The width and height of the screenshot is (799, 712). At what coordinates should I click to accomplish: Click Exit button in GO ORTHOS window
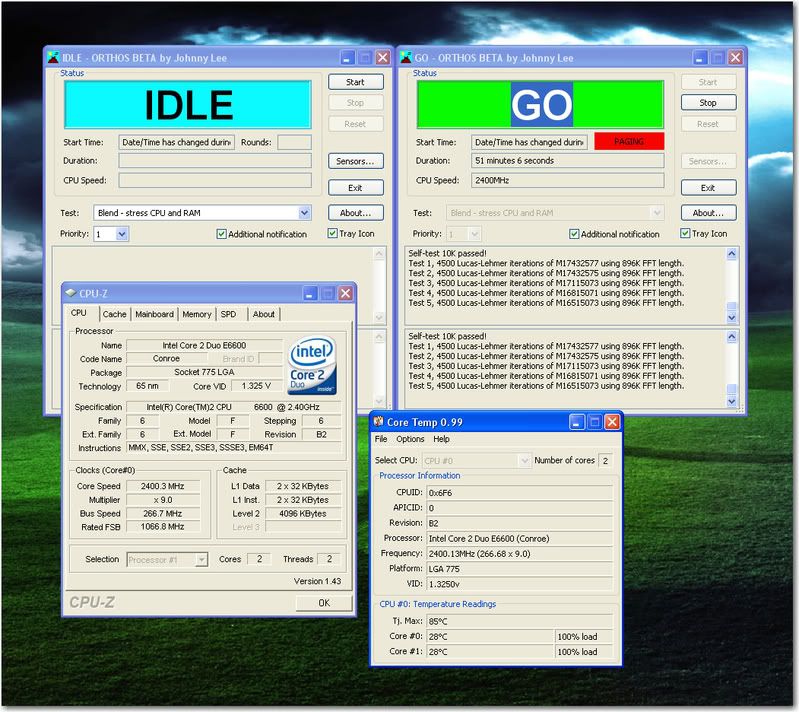(708, 188)
